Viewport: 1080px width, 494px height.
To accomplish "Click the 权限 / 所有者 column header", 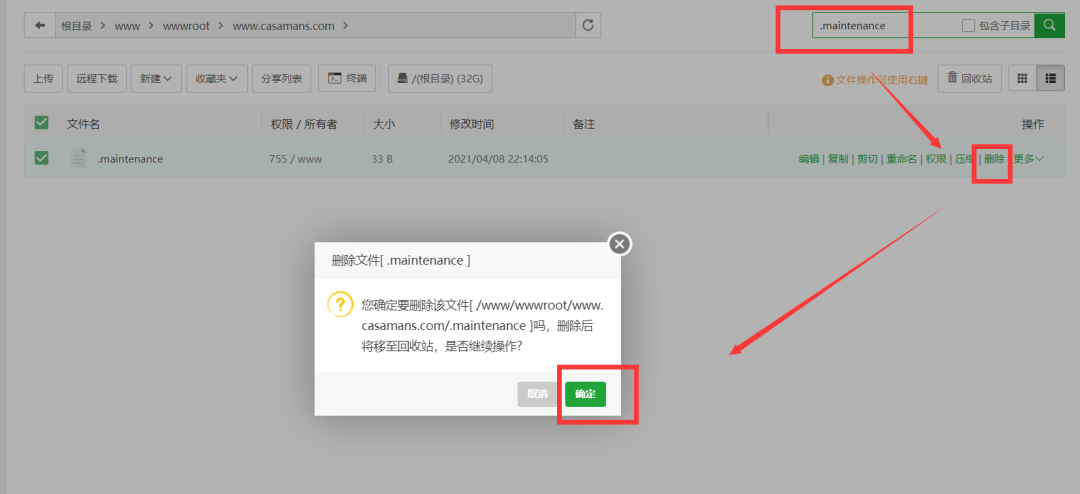I will tap(304, 124).
